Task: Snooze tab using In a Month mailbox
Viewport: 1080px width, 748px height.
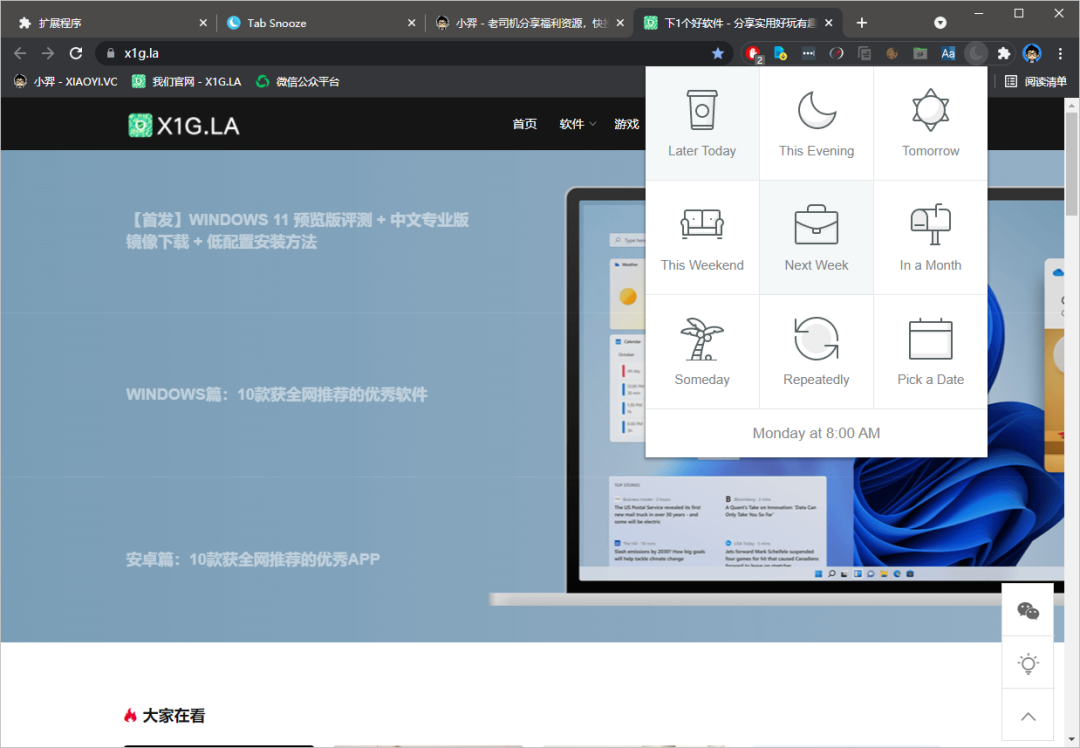Action: pos(930,238)
